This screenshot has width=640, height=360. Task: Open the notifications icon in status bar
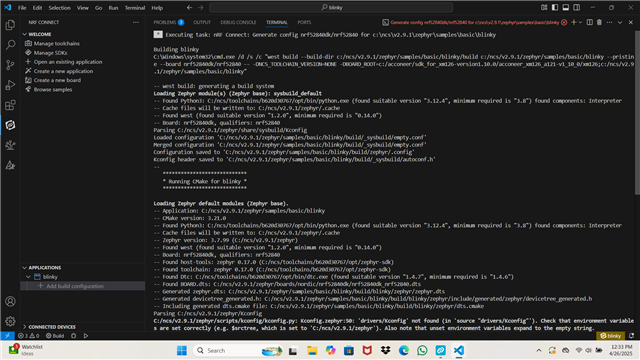(x=631, y=336)
